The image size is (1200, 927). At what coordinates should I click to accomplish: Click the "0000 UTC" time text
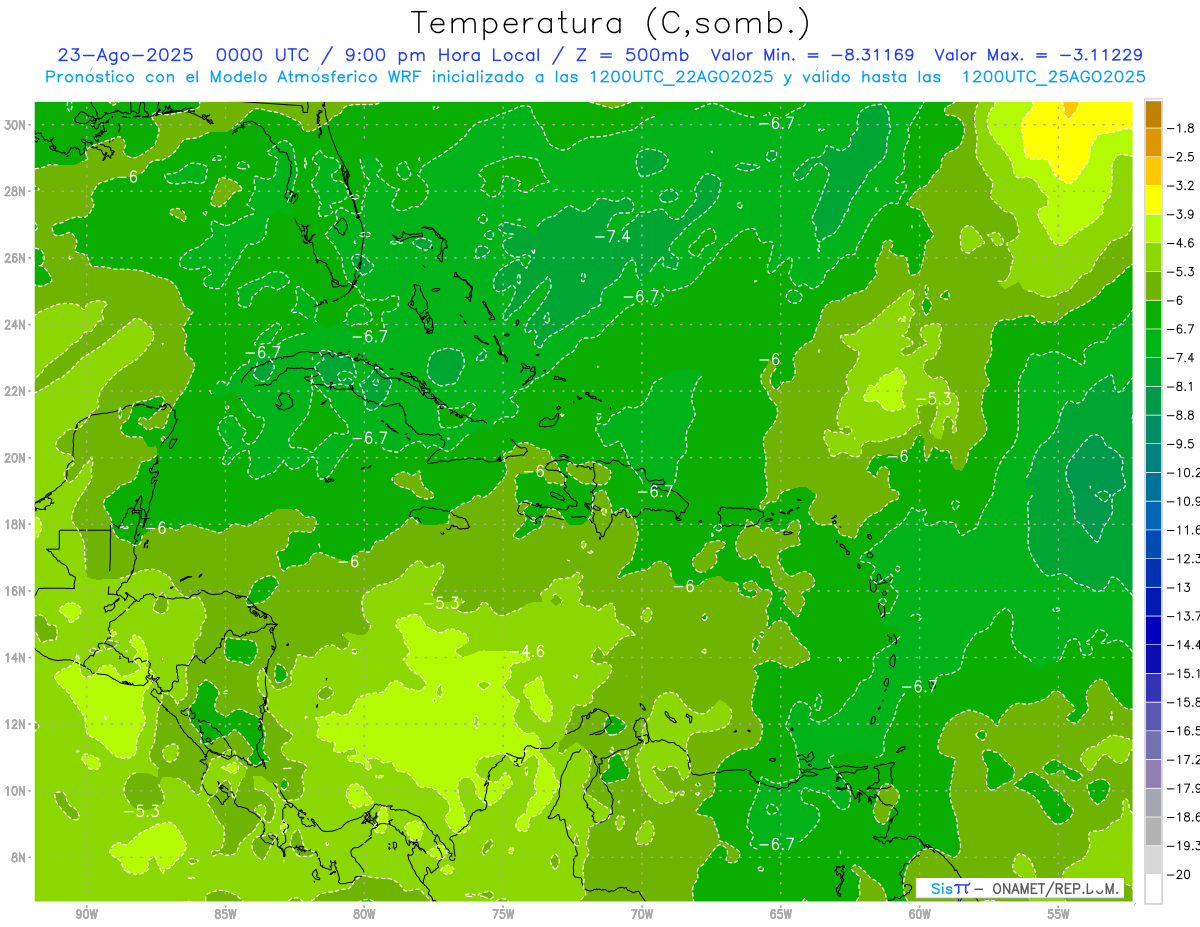(265, 55)
